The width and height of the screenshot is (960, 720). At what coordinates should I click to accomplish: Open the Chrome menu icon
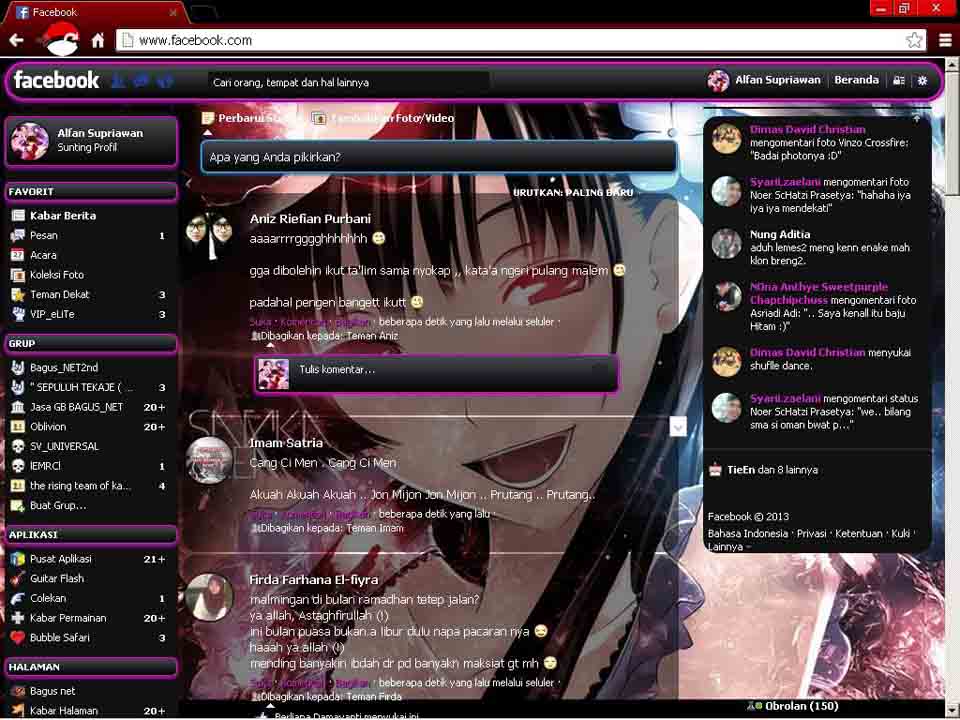tap(945, 40)
